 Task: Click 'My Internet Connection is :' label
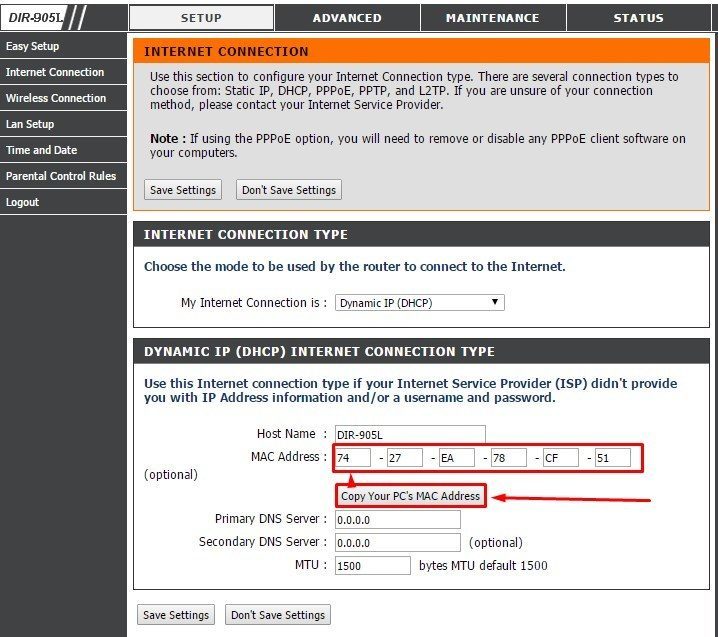point(254,303)
